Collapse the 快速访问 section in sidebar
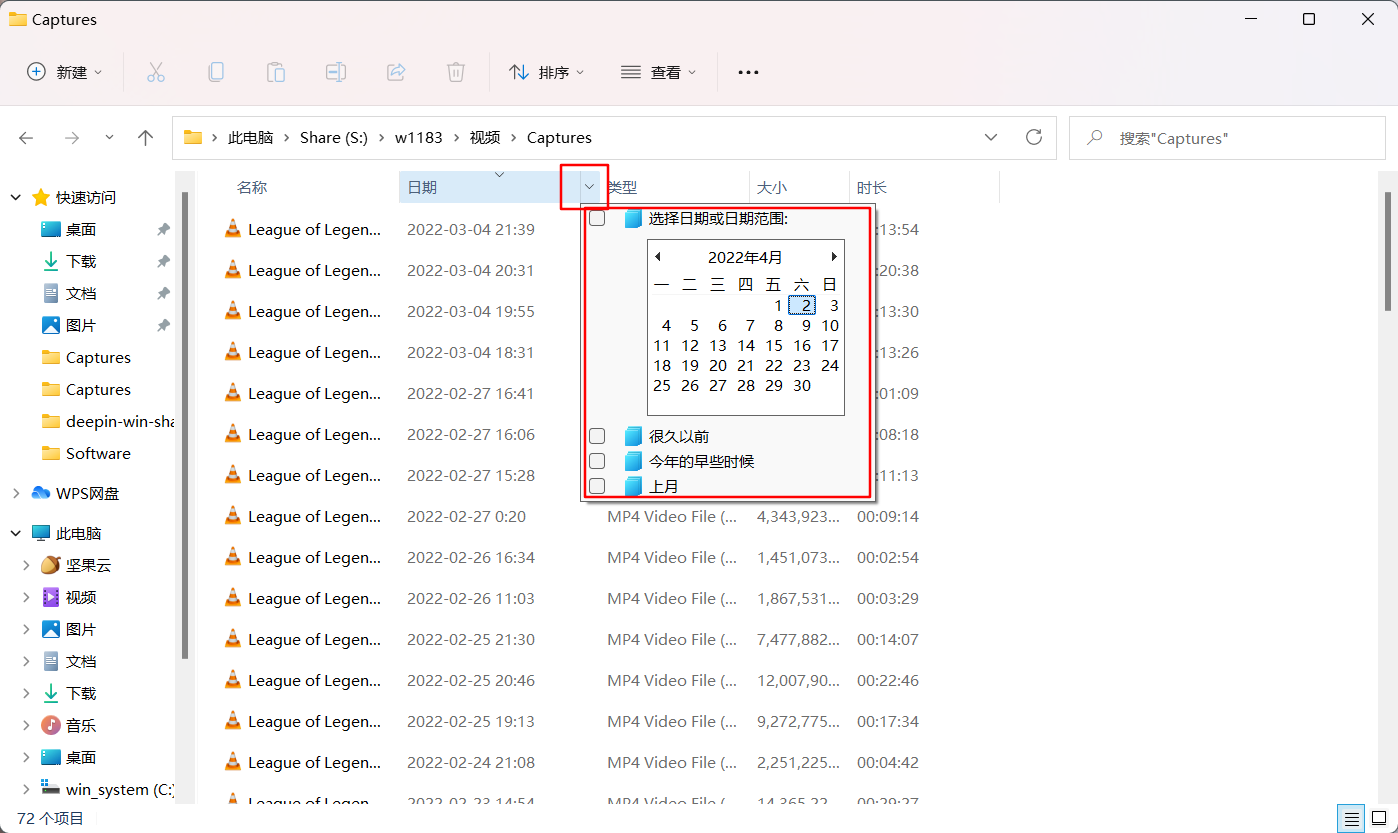Screen dimensions: 1398x833 [x=15, y=196]
